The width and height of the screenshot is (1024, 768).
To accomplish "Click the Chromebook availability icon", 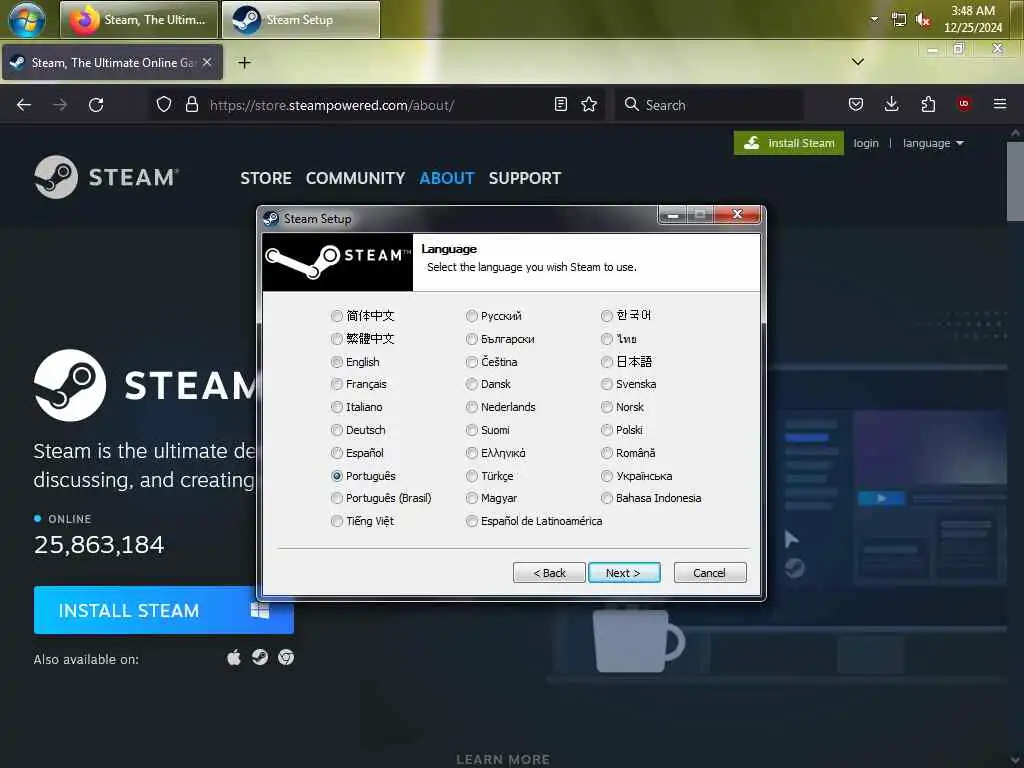I will [x=286, y=657].
